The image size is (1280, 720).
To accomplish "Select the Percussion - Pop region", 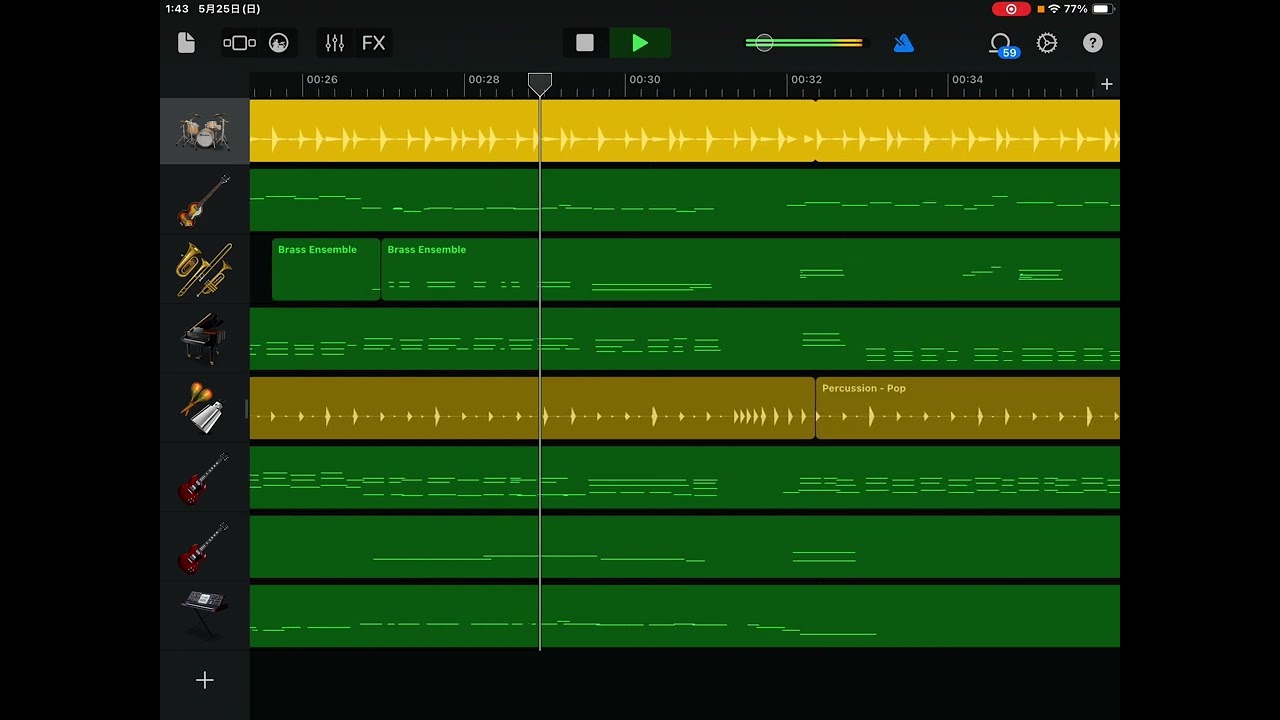I will [966, 409].
